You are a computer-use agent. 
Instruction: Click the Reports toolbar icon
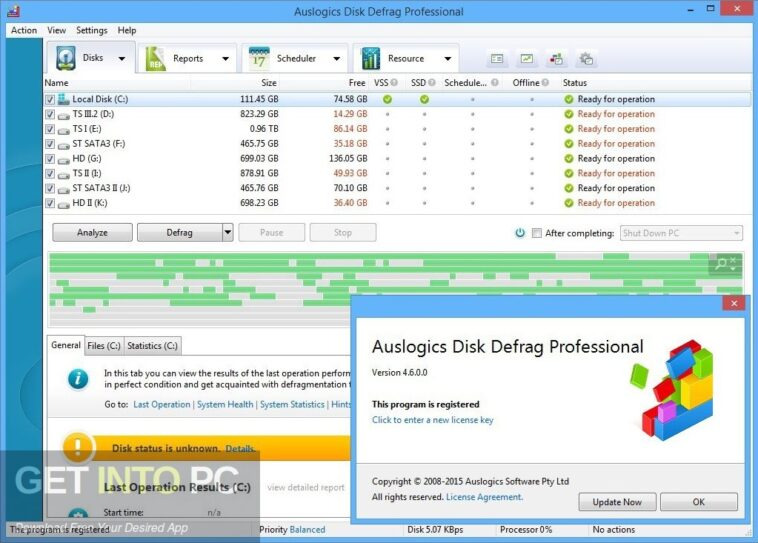[x=156, y=59]
